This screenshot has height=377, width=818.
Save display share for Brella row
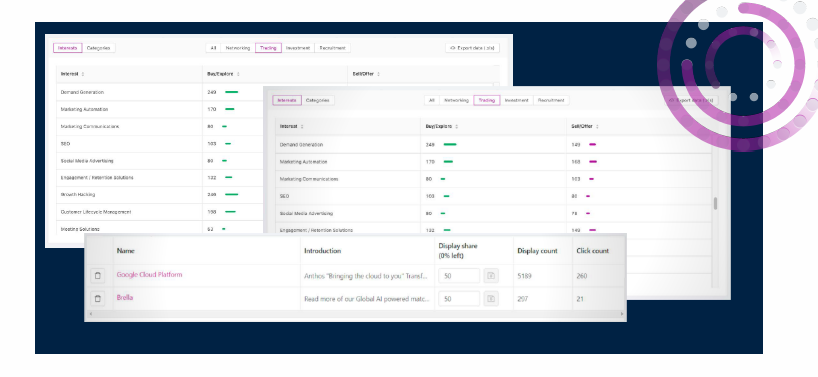[x=490, y=298]
